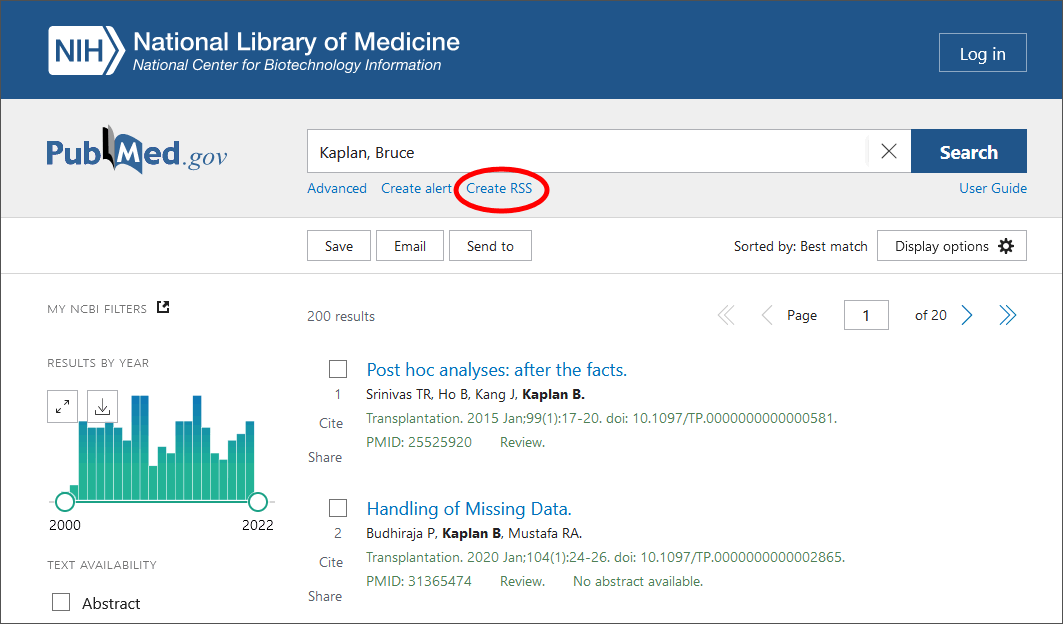Open article Handling of Missing Data
Viewport: 1063px width, 624px height.
coord(469,509)
